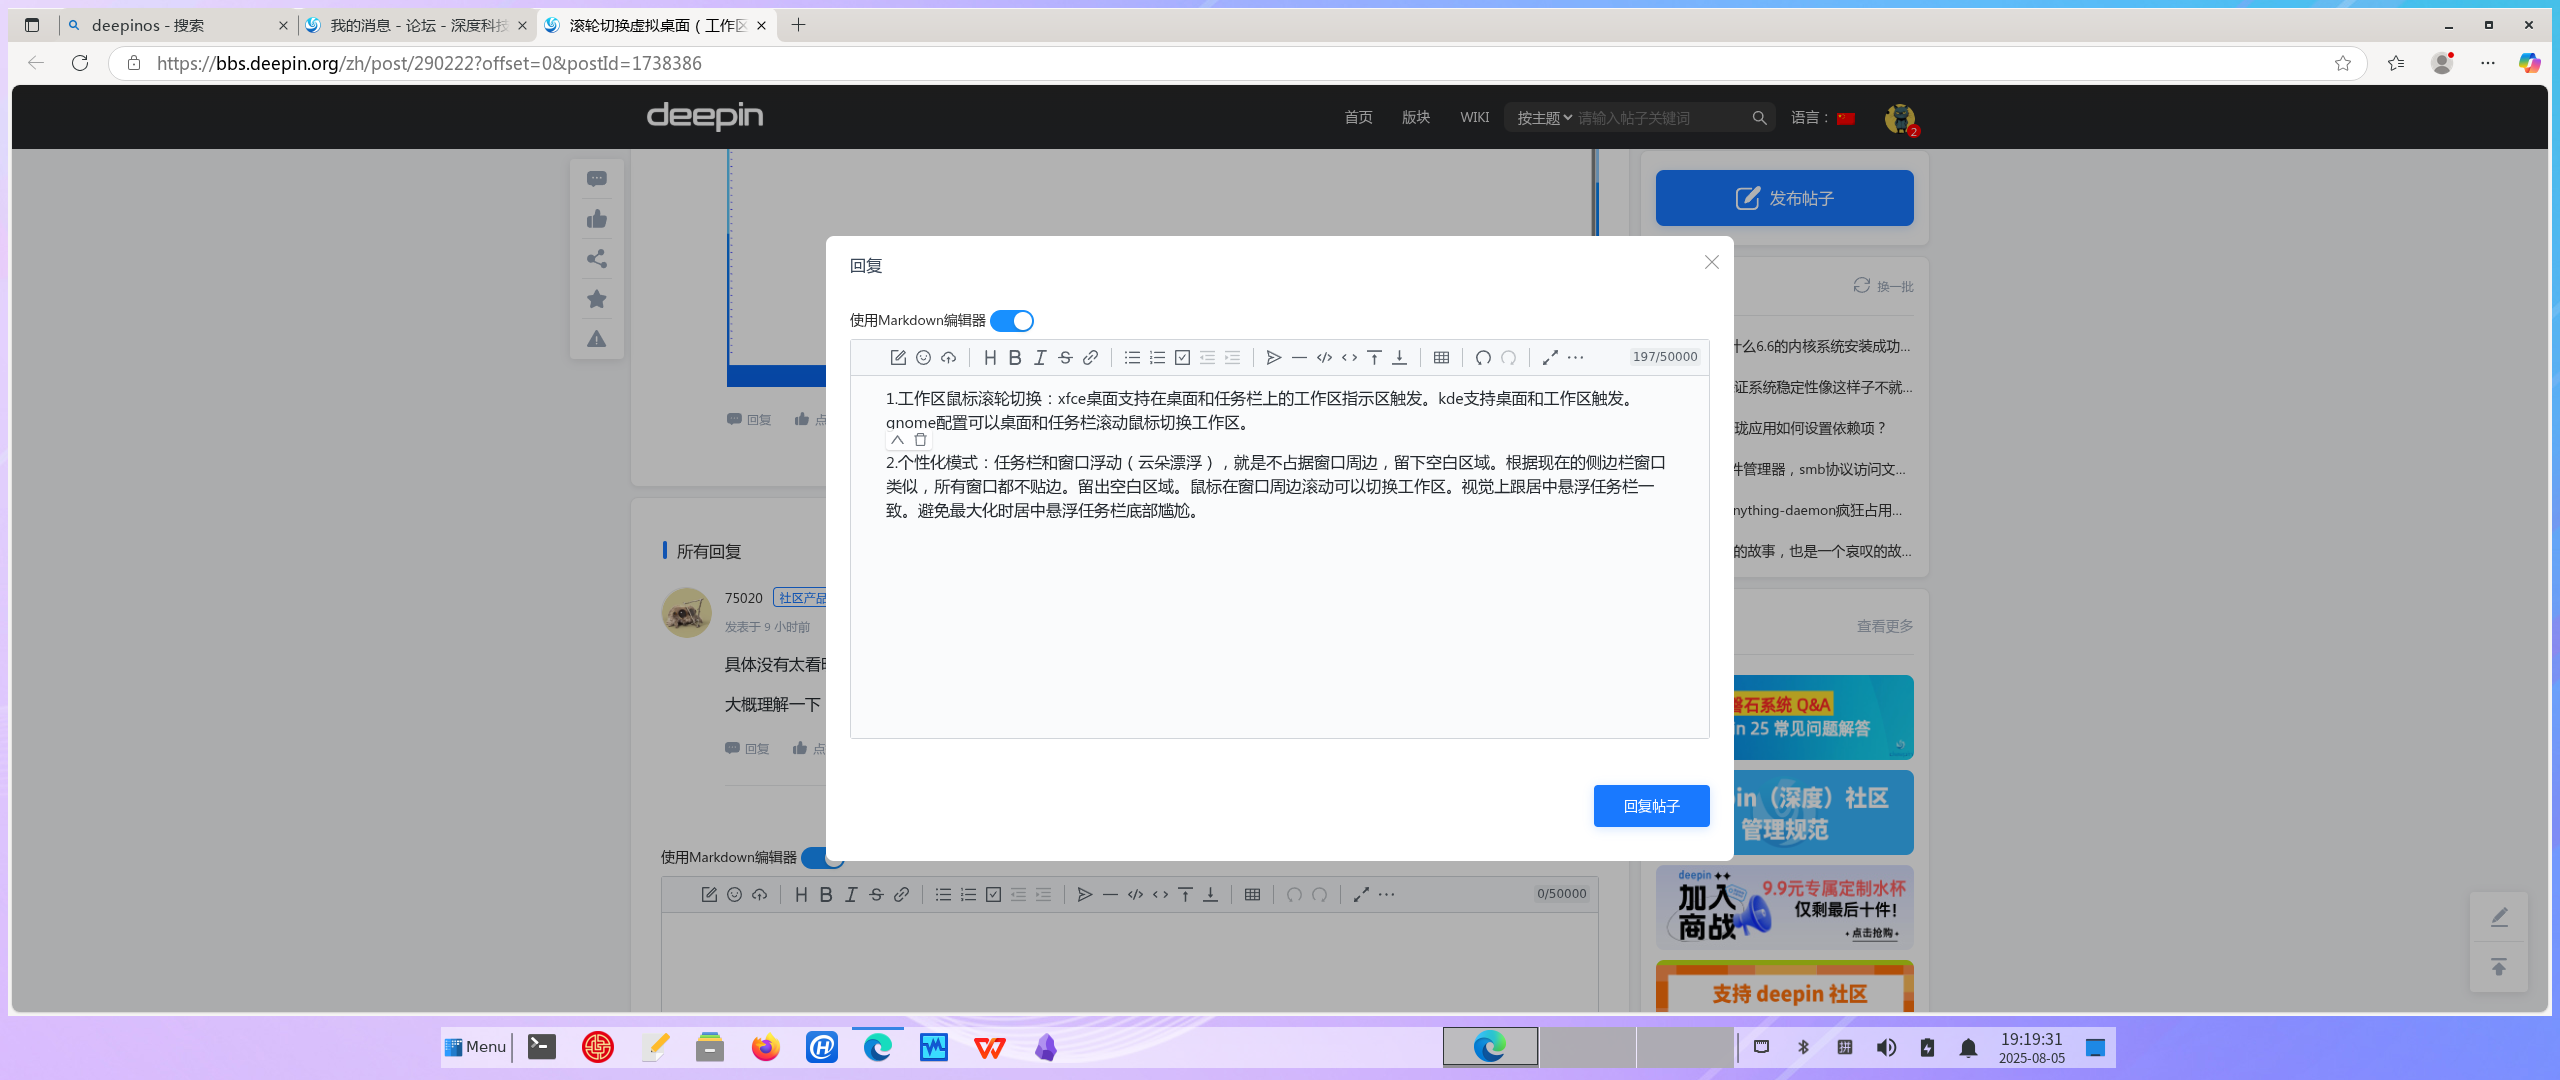Submit with 回复帖子 button
This screenshot has width=2560, height=1080.
[x=1651, y=806]
